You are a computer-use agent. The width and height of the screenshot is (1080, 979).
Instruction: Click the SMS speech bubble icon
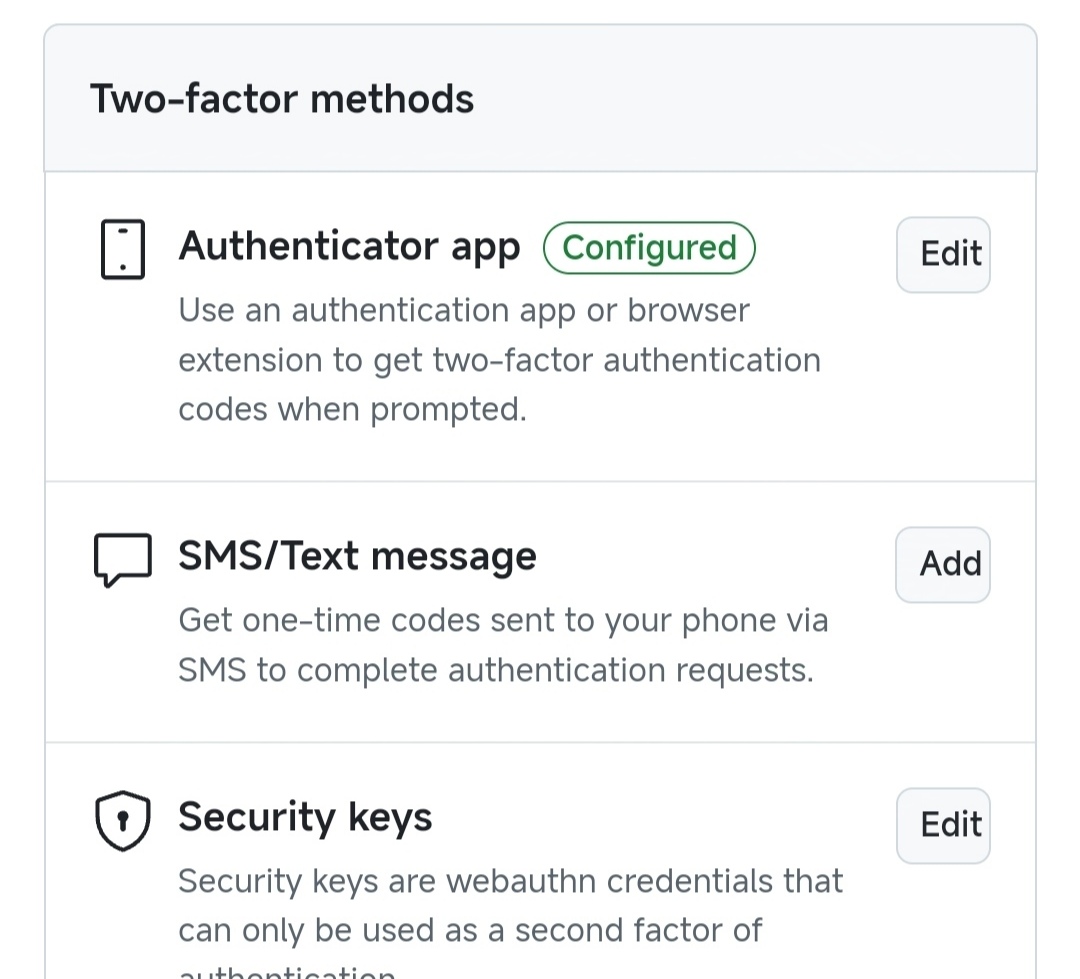coord(123,559)
